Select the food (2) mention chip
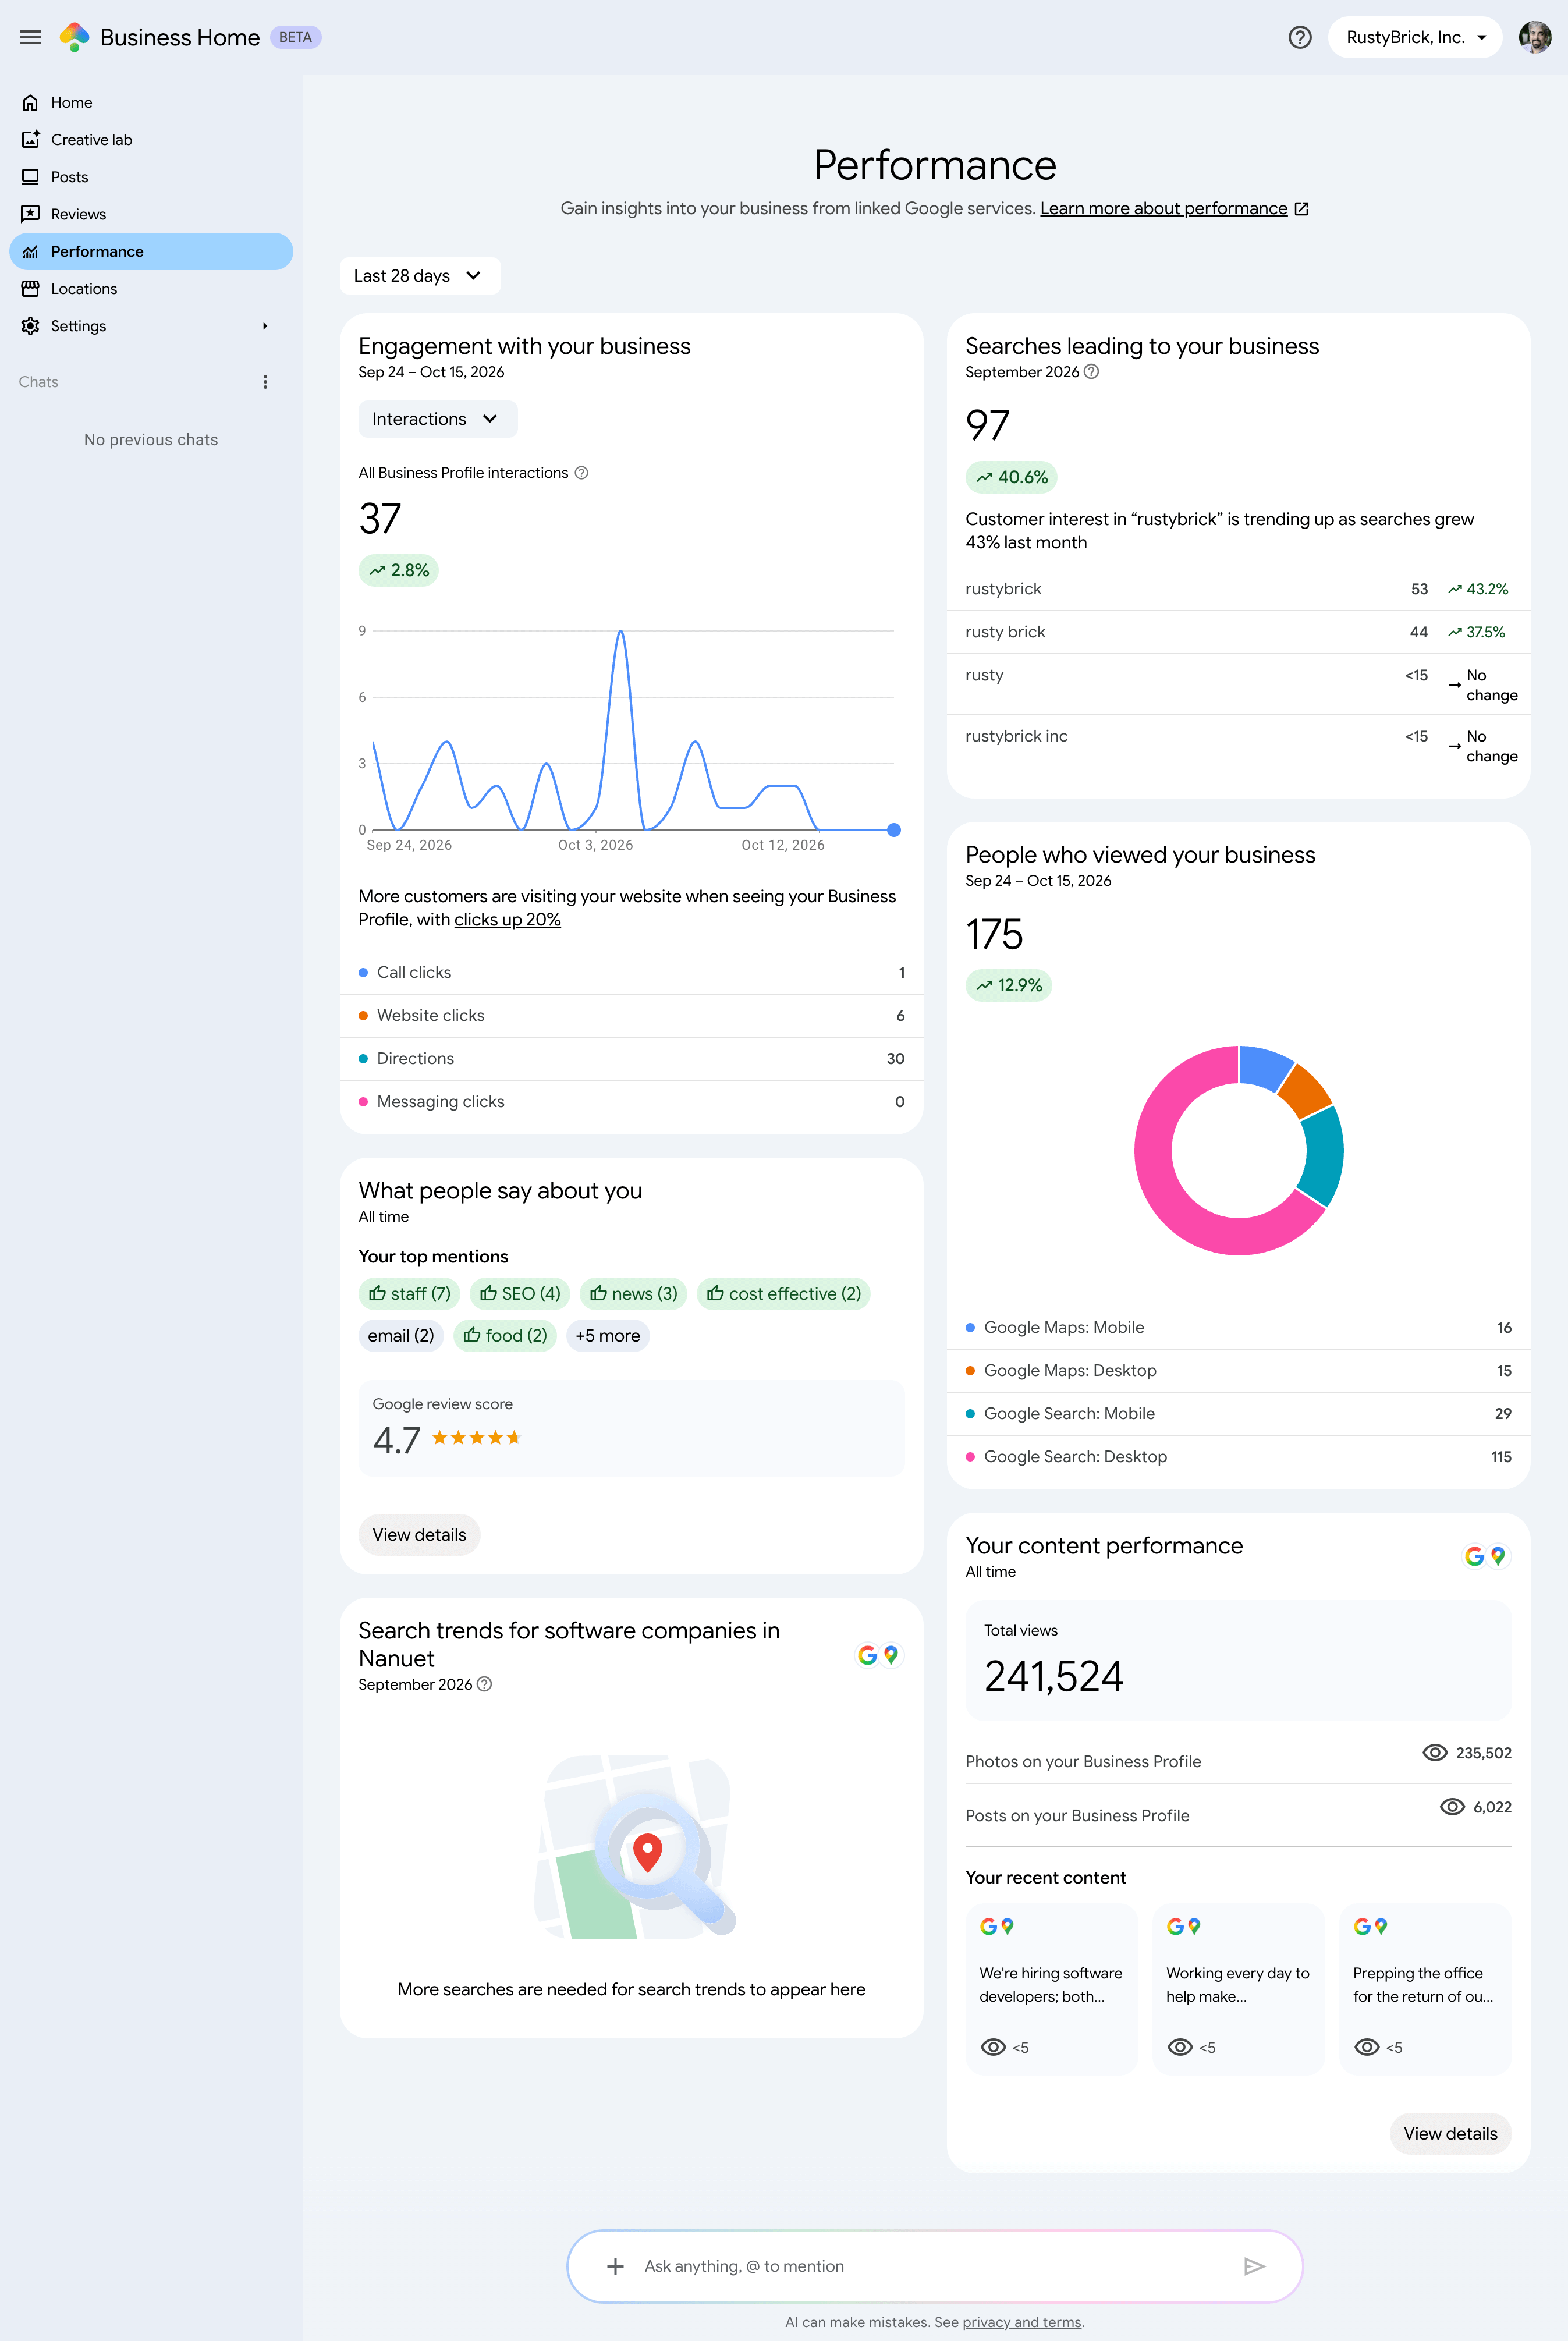Viewport: 1568px width, 2341px height. pos(504,1336)
